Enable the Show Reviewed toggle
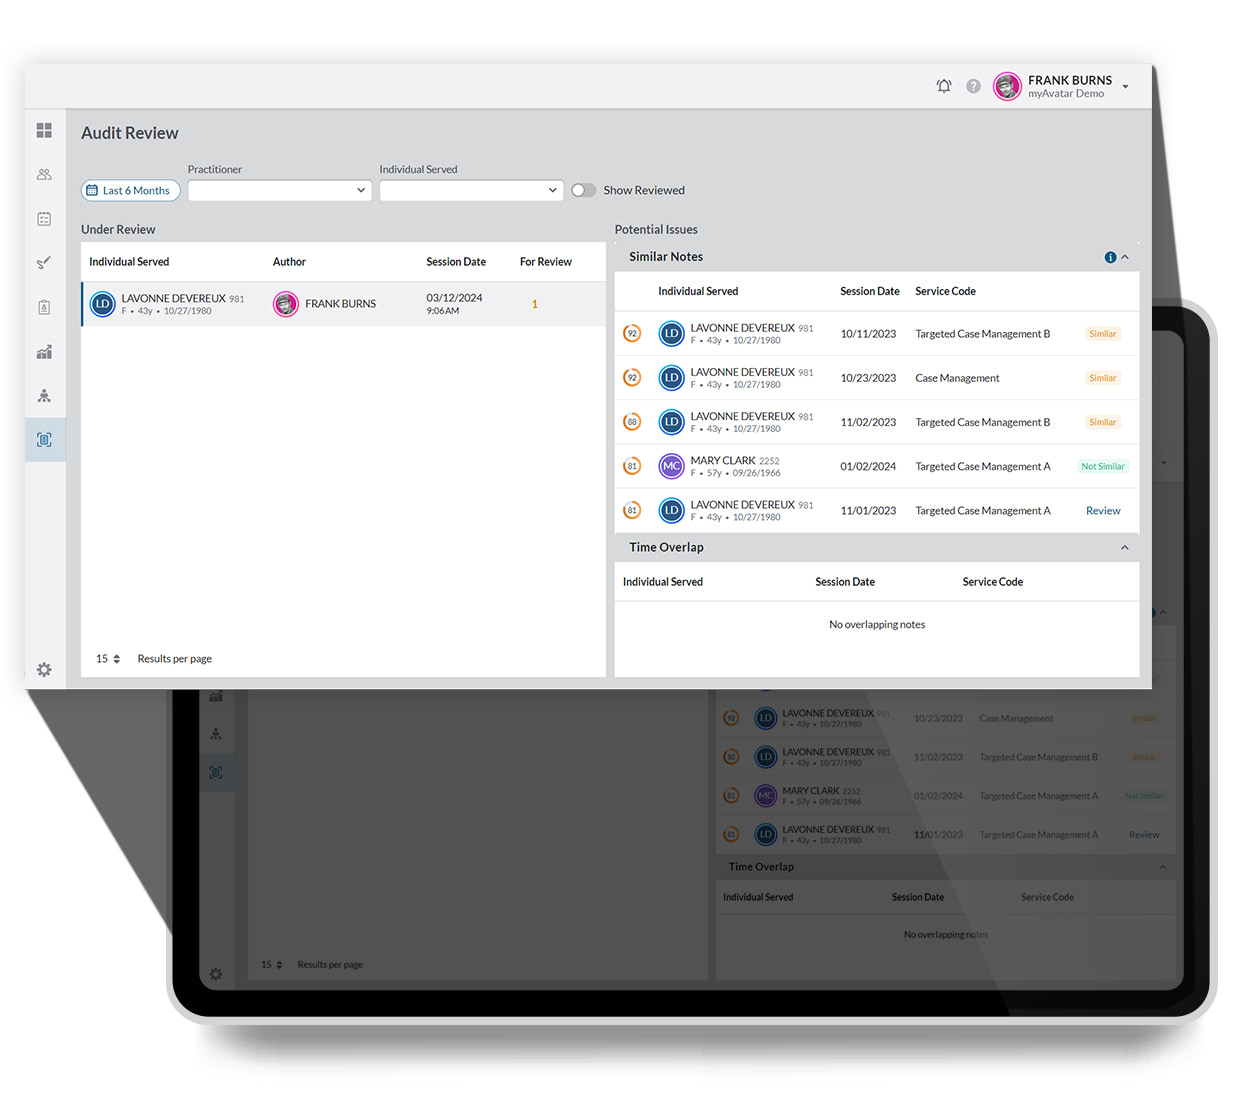The image size is (1250, 1101). 583,189
